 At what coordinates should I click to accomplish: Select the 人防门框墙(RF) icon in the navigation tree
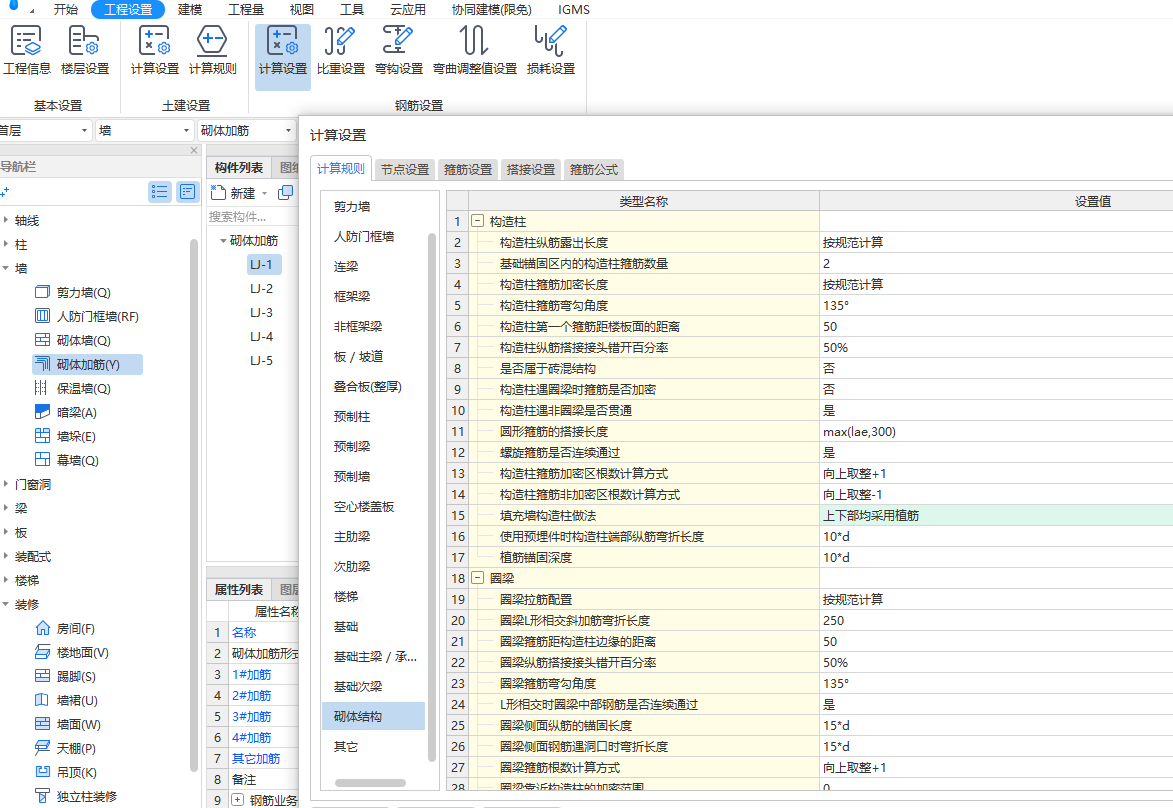point(43,316)
